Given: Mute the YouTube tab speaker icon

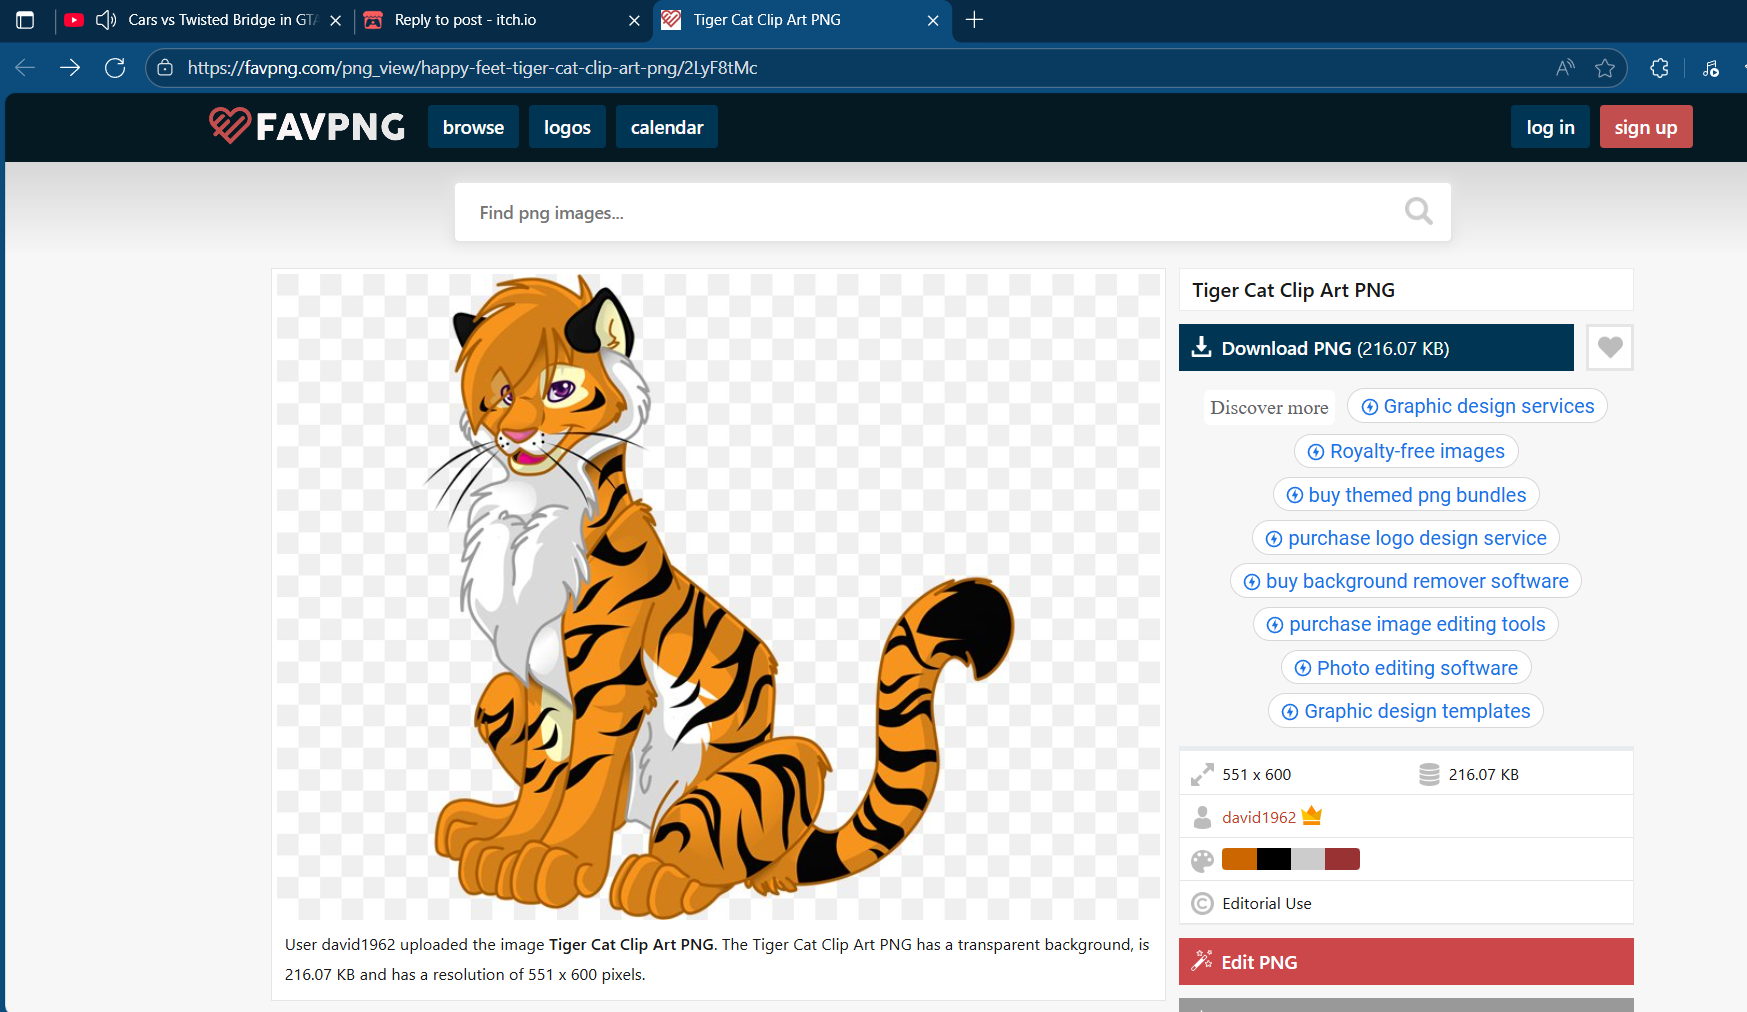Looking at the screenshot, I should point(105,20).
